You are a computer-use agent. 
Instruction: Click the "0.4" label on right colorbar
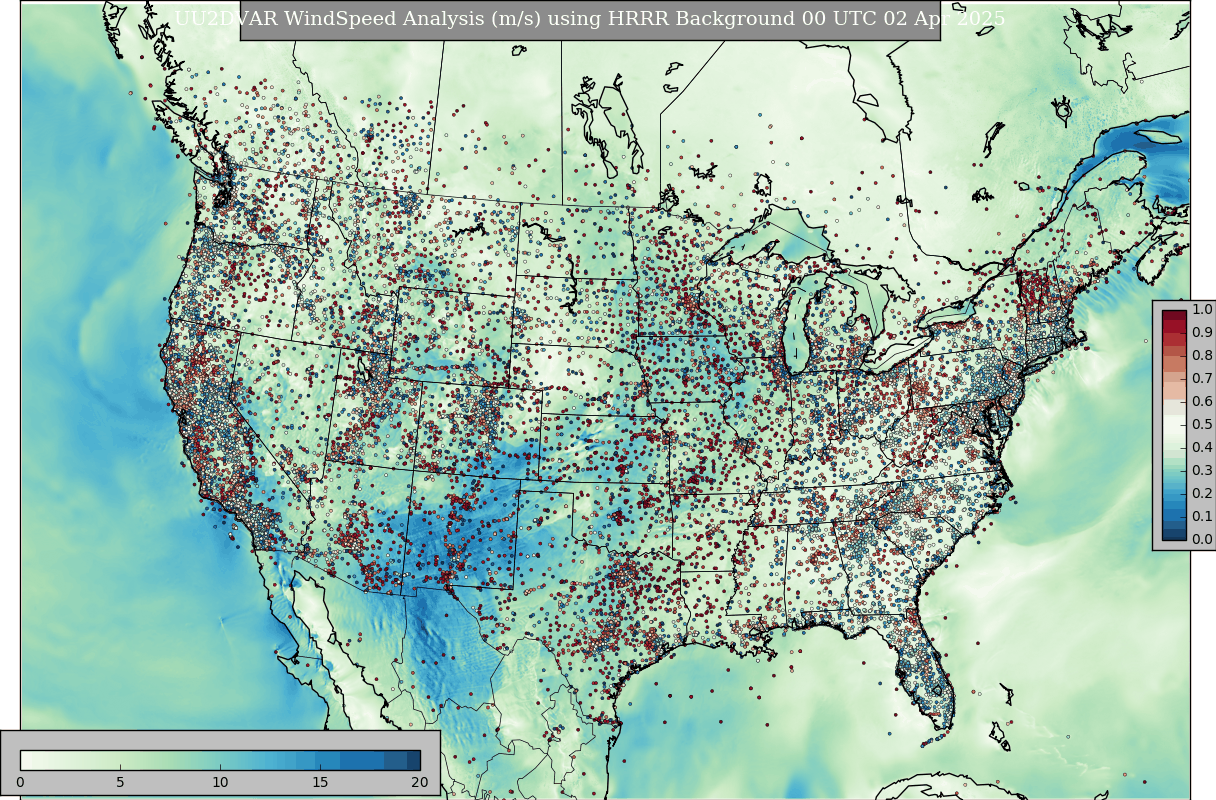tap(1202, 448)
